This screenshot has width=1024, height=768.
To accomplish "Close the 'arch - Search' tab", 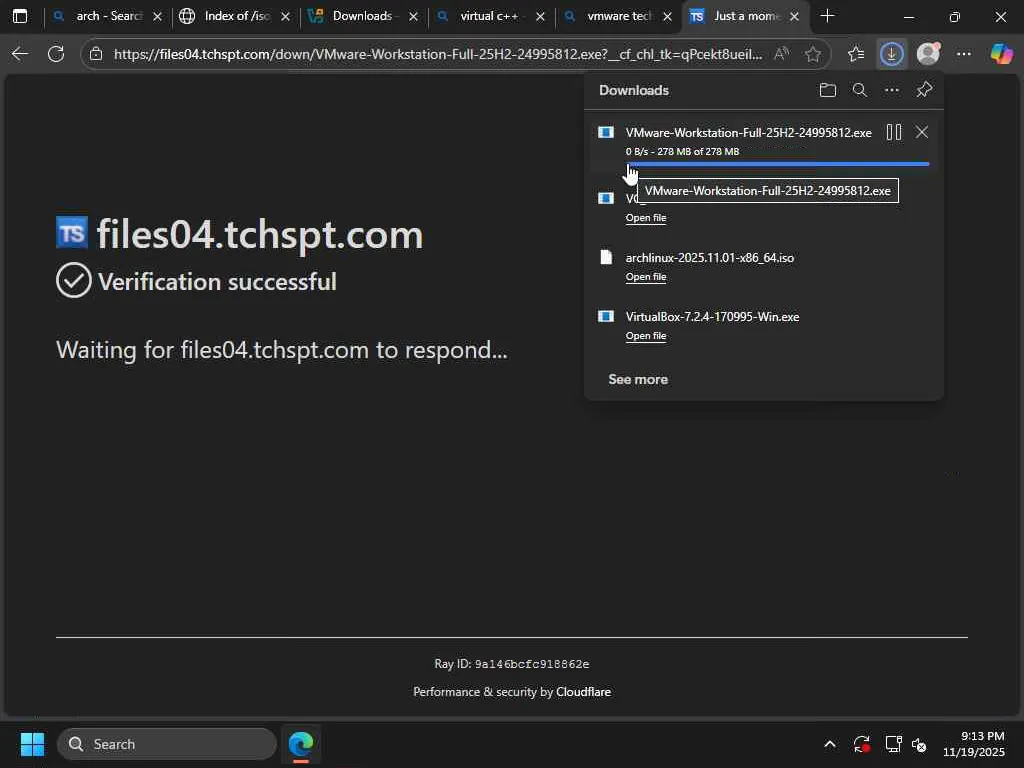I will click(x=157, y=17).
